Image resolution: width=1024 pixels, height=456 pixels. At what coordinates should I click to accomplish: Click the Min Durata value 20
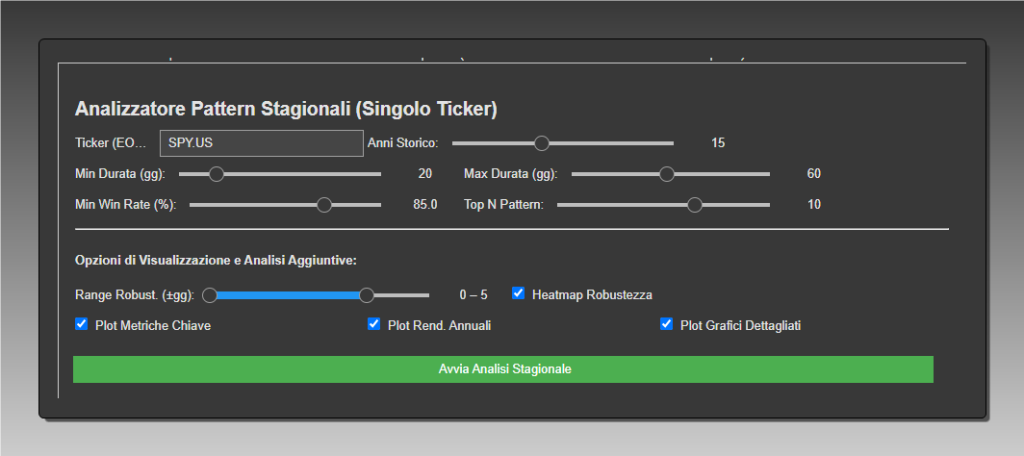coord(424,174)
